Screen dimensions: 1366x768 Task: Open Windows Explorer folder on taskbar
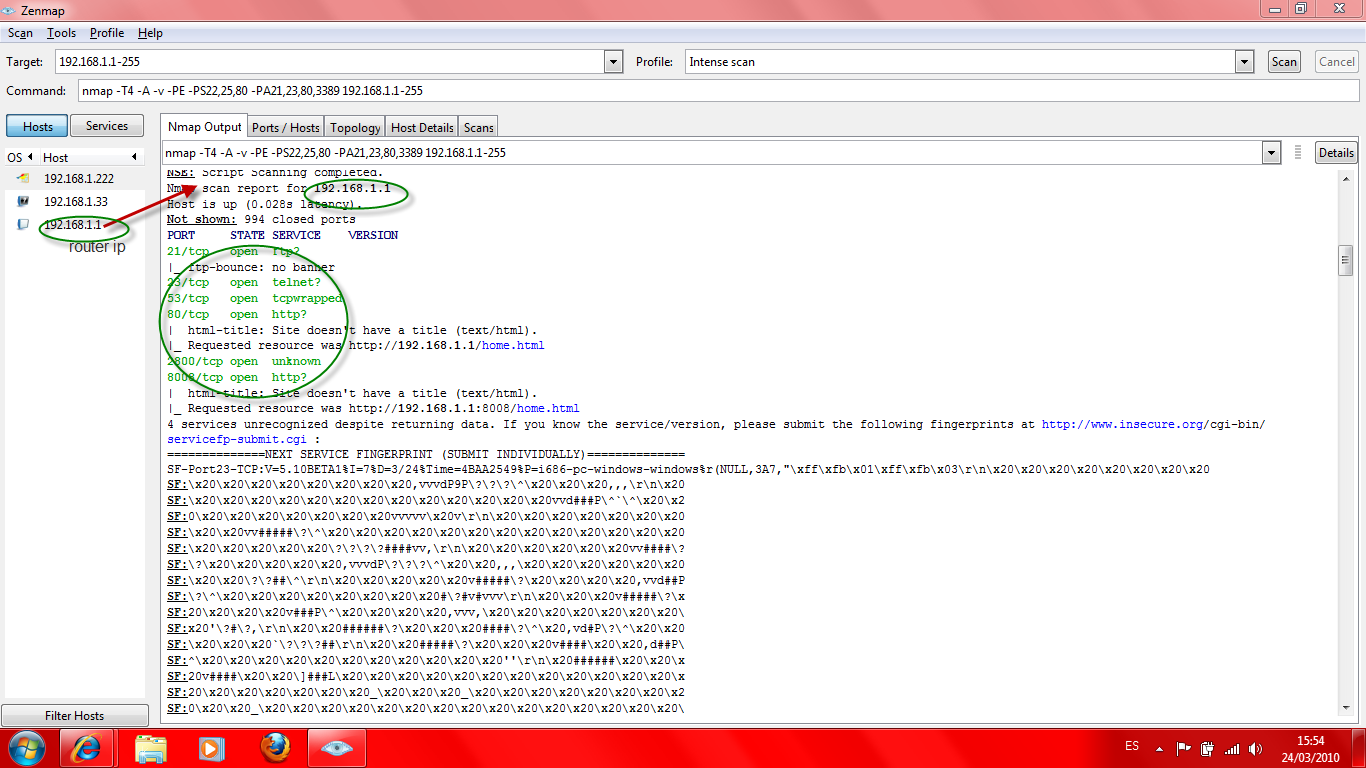pyautogui.click(x=151, y=748)
